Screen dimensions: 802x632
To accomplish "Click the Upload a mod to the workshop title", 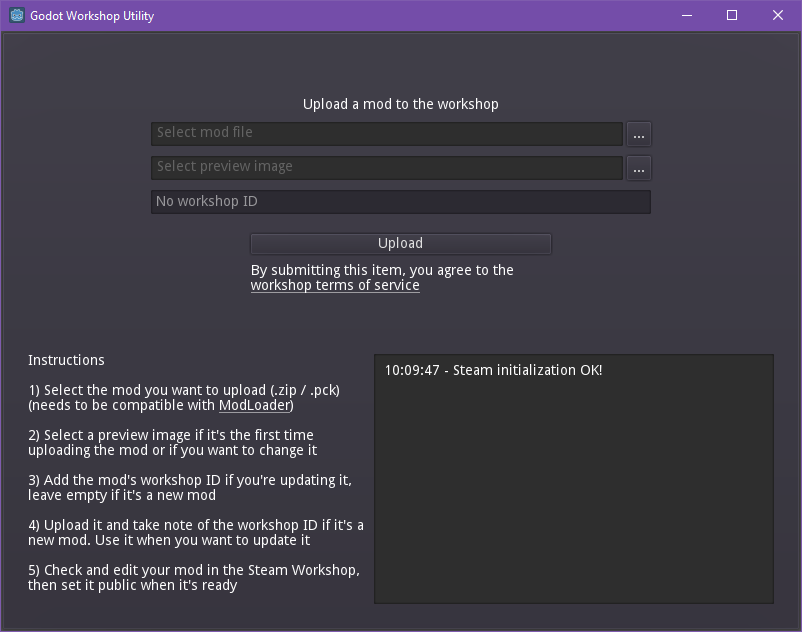I will point(400,104).
